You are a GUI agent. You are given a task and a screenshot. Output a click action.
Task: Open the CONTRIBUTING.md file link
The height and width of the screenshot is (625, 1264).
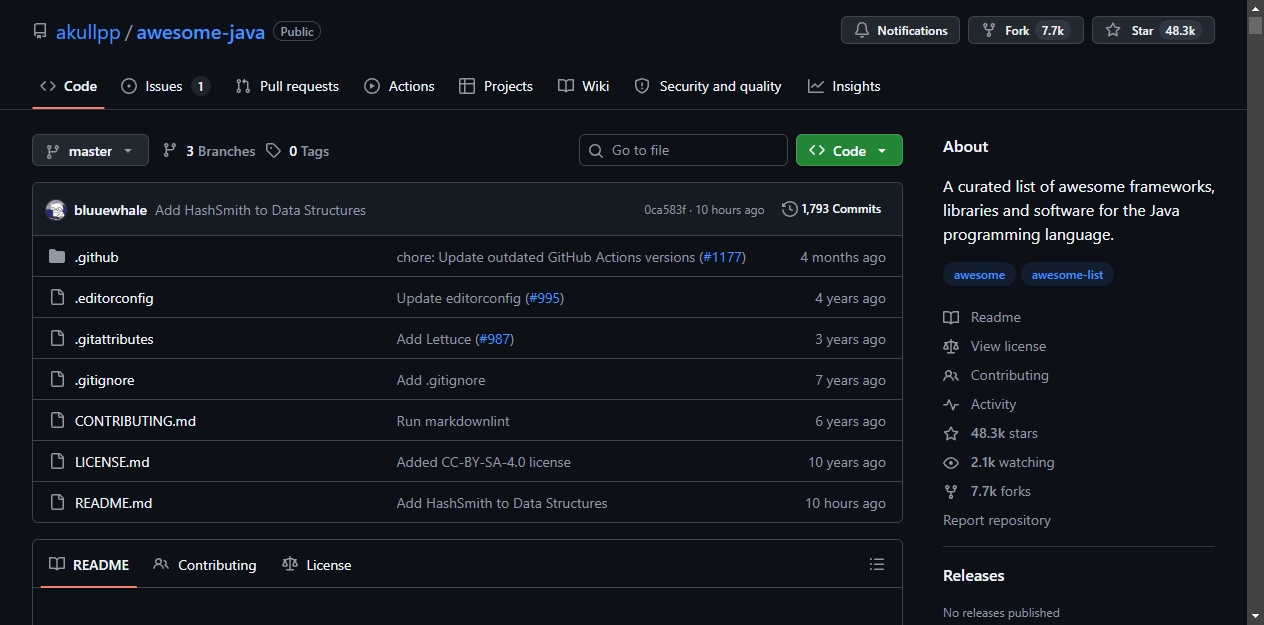pyautogui.click(x=135, y=421)
